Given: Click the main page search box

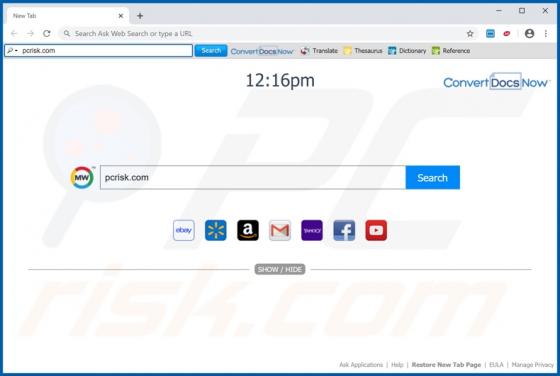Looking at the screenshot, I should [253, 177].
